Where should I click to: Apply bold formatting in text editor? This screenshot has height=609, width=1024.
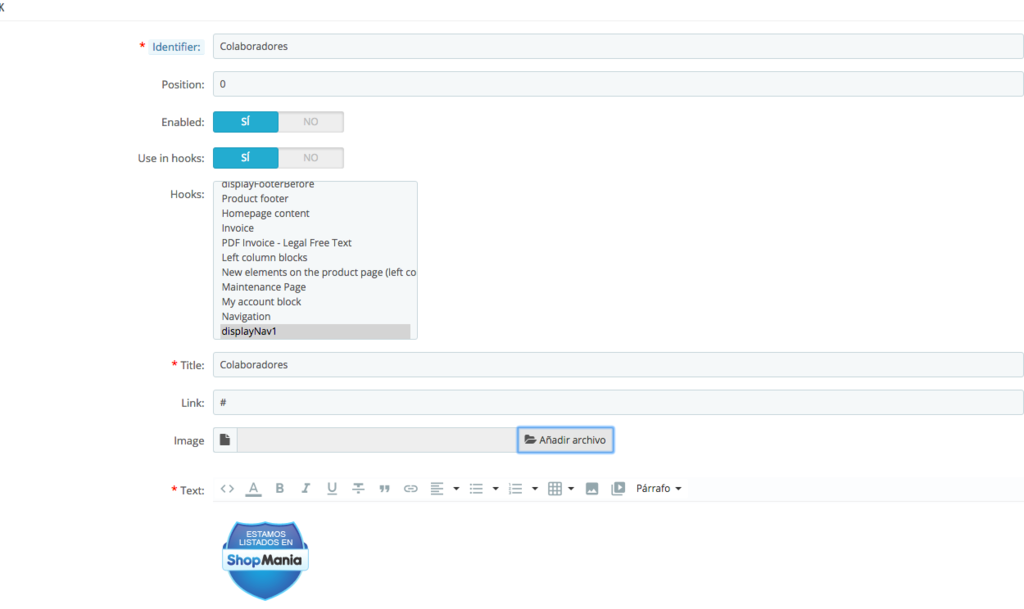pyautogui.click(x=280, y=489)
